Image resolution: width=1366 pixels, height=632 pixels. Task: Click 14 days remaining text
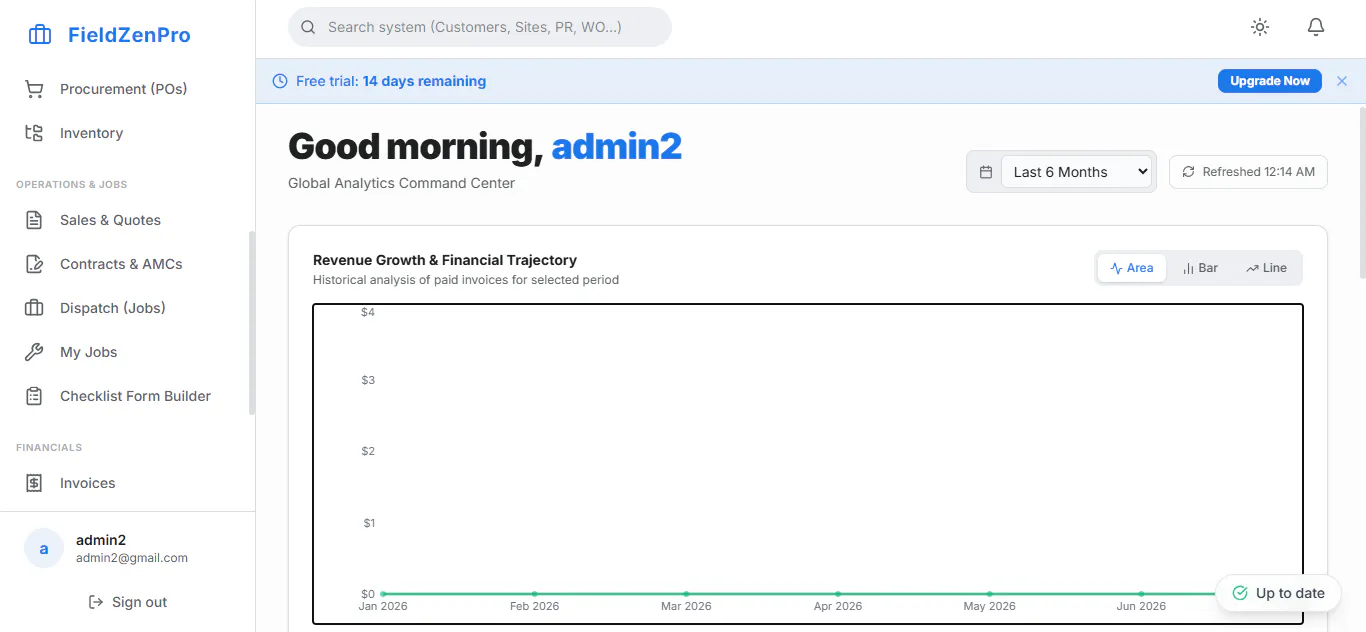(424, 81)
